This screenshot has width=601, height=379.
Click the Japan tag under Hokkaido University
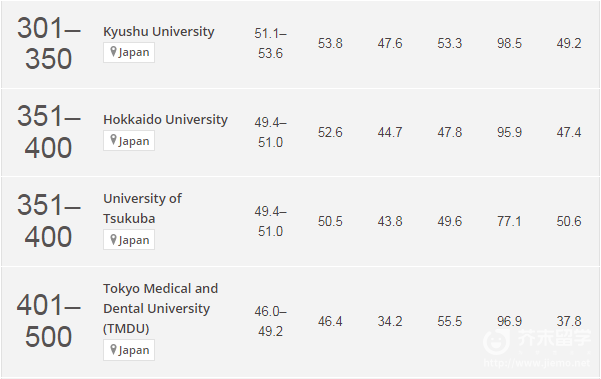click(129, 141)
